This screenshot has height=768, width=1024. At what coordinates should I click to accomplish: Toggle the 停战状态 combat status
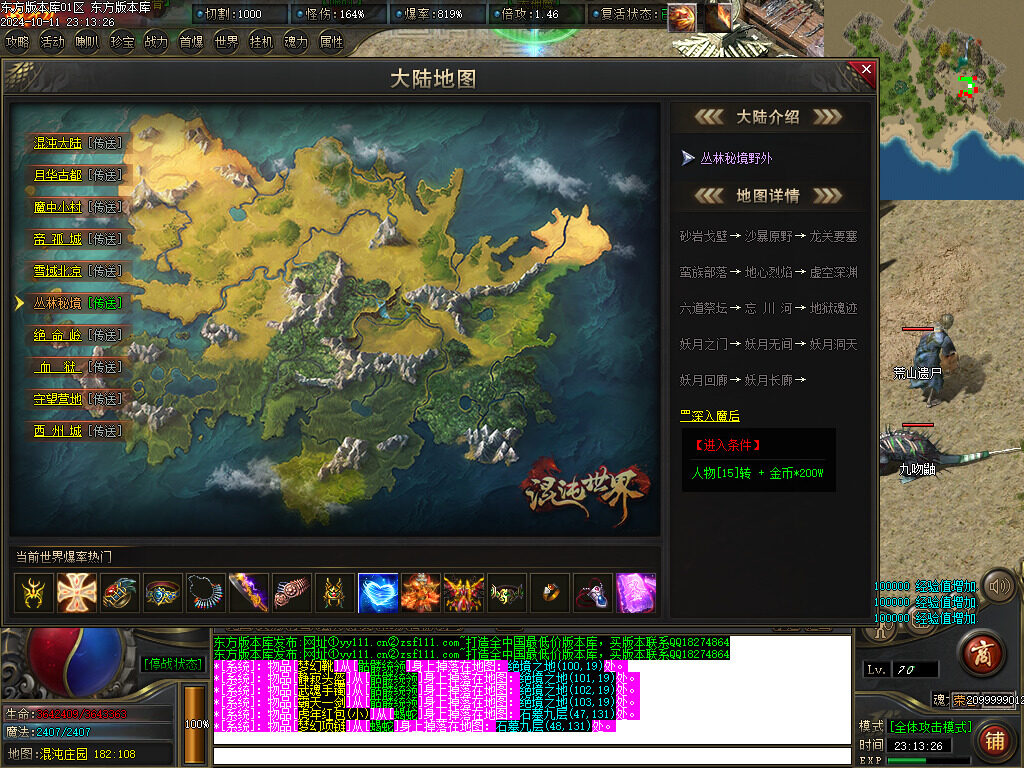click(x=172, y=664)
